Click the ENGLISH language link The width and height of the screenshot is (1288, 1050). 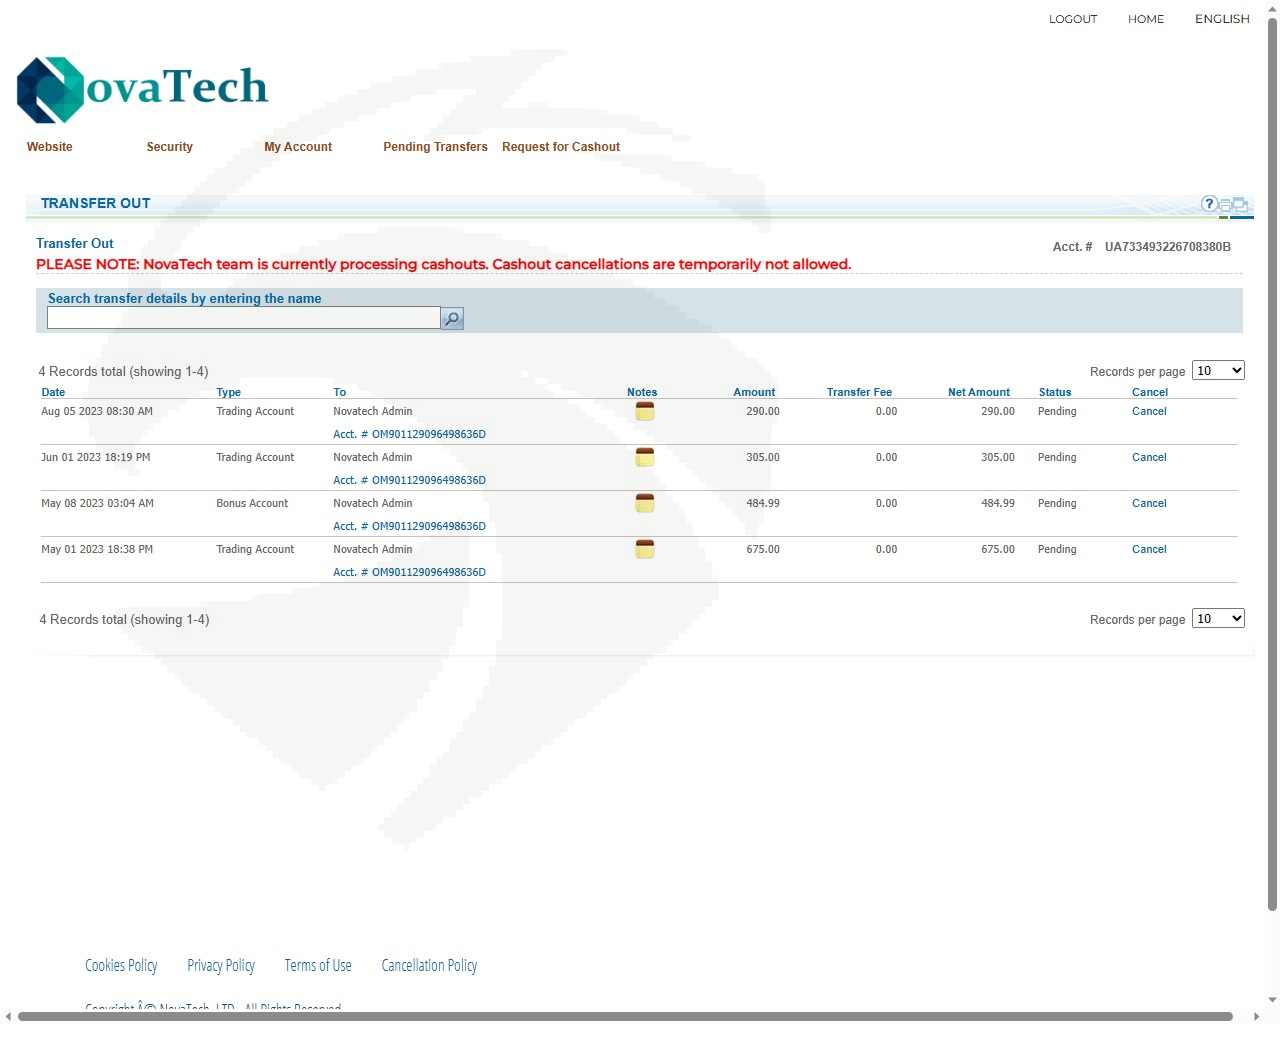(x=1222, y=19)
